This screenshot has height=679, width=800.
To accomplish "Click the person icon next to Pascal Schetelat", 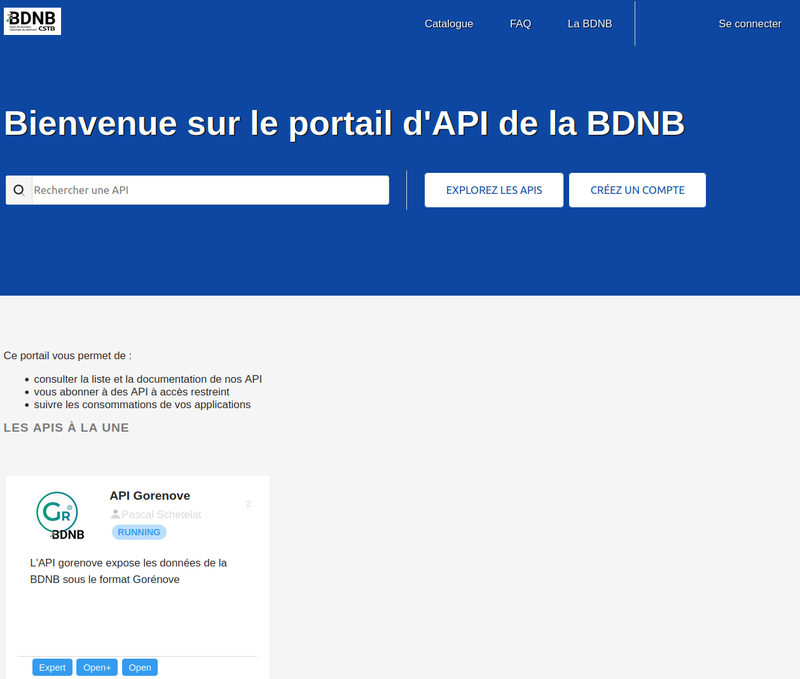I will click(x=115, y=514).
